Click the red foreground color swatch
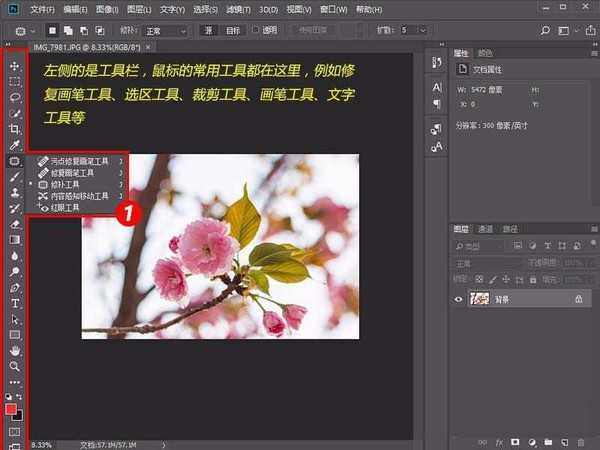 [12, 409]
